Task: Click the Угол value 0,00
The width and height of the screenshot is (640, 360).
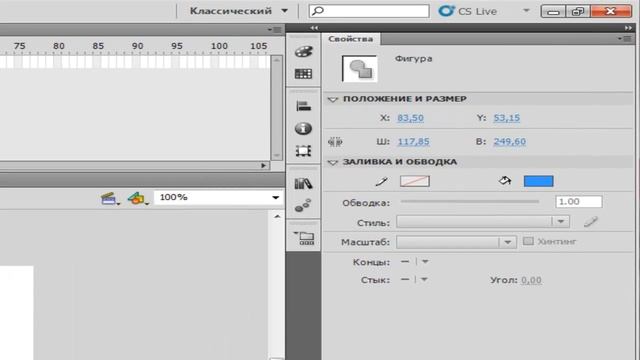Action: pos(531,280)
